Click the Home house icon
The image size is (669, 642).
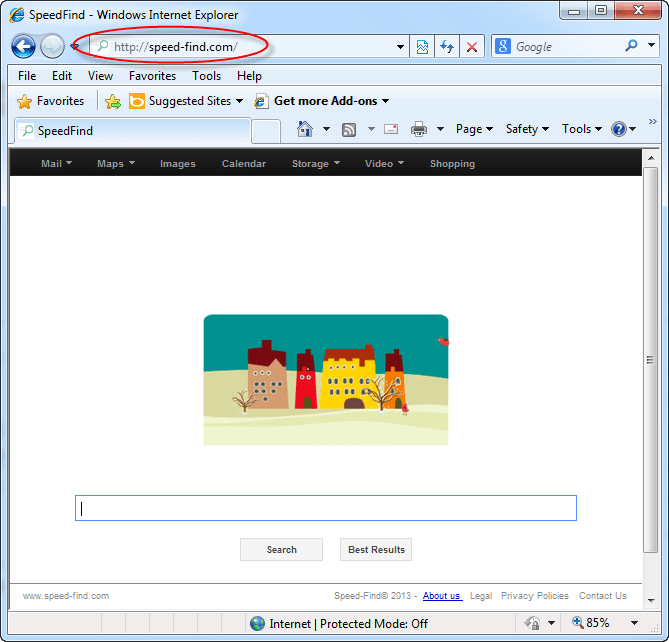pyautogui.click(x=305, y=129)
